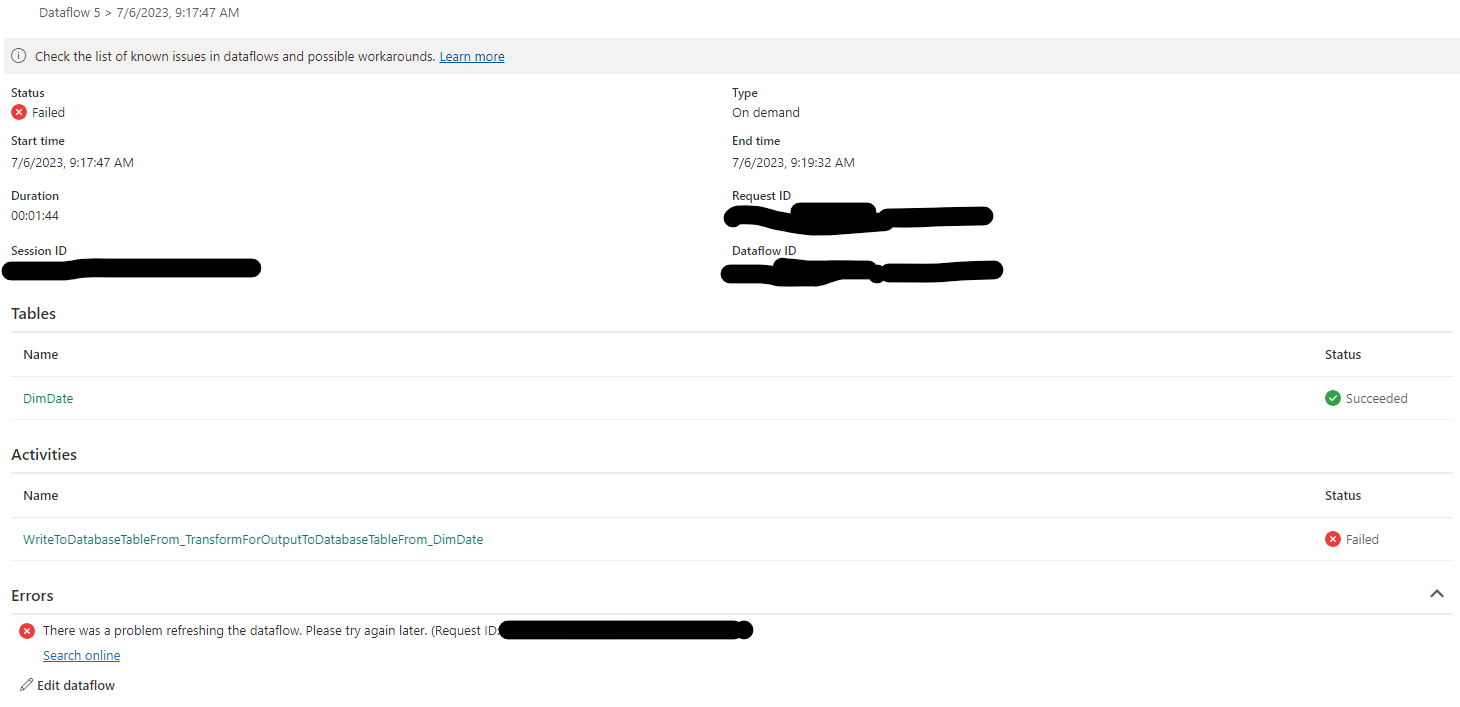Click the Status column header in Tables
The image size is (1460, 707).
coord(1343,355)
